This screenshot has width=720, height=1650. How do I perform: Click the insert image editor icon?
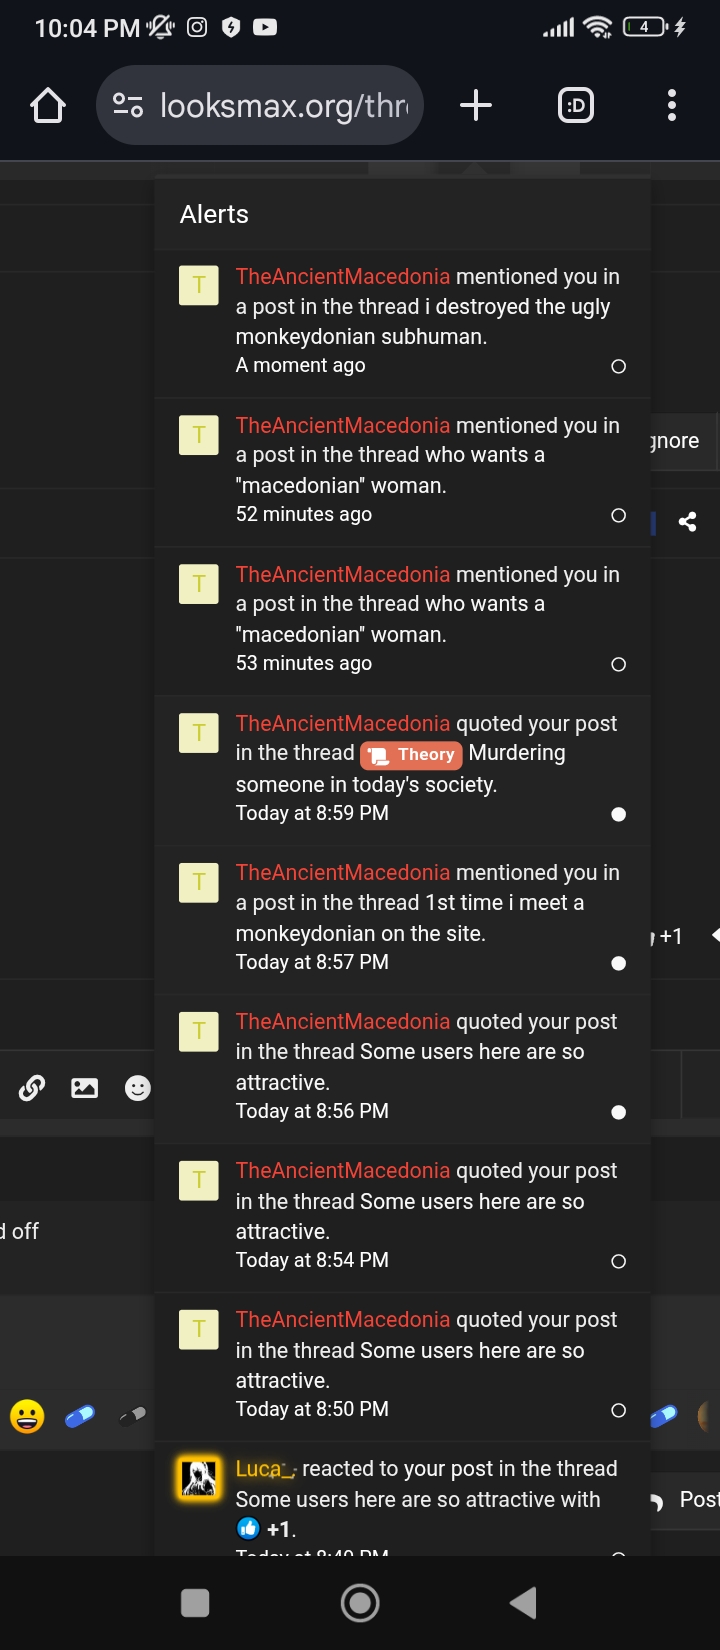85,1088
